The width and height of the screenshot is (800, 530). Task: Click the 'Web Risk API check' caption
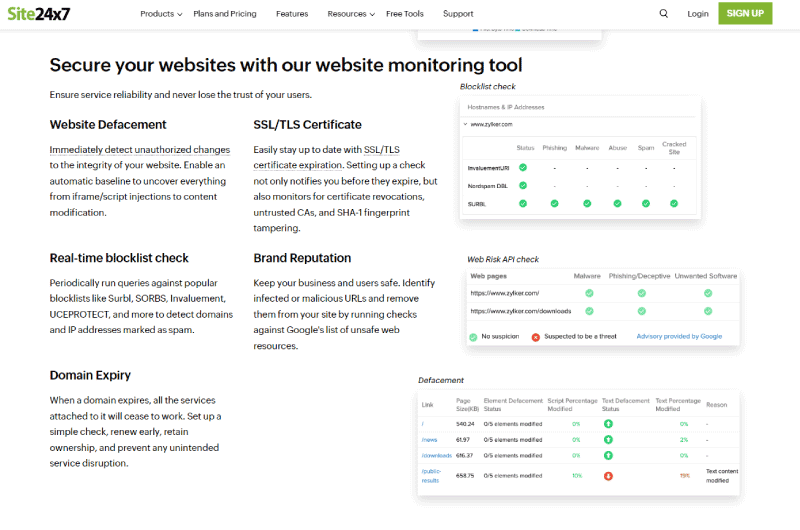coord(503,260)
